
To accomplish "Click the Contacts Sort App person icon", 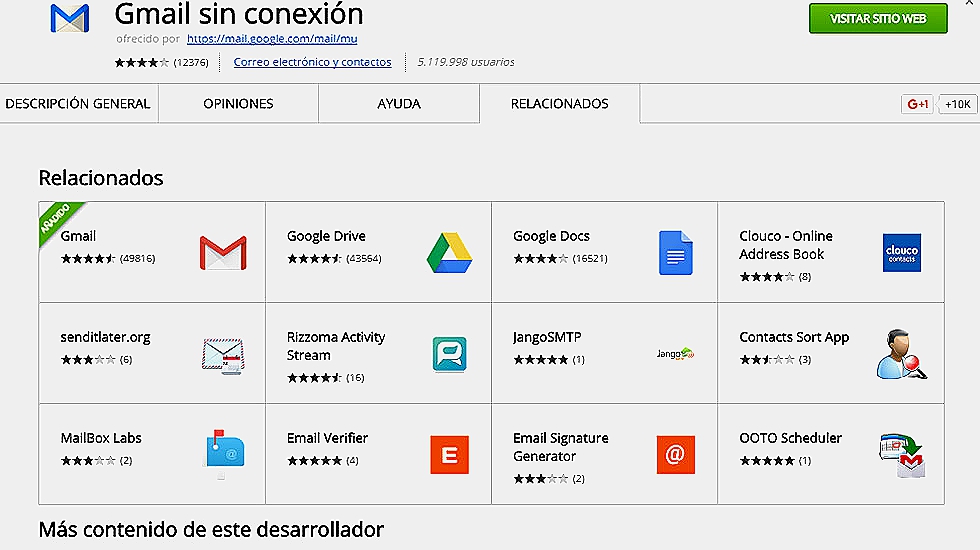I will (x=901, y=354).
